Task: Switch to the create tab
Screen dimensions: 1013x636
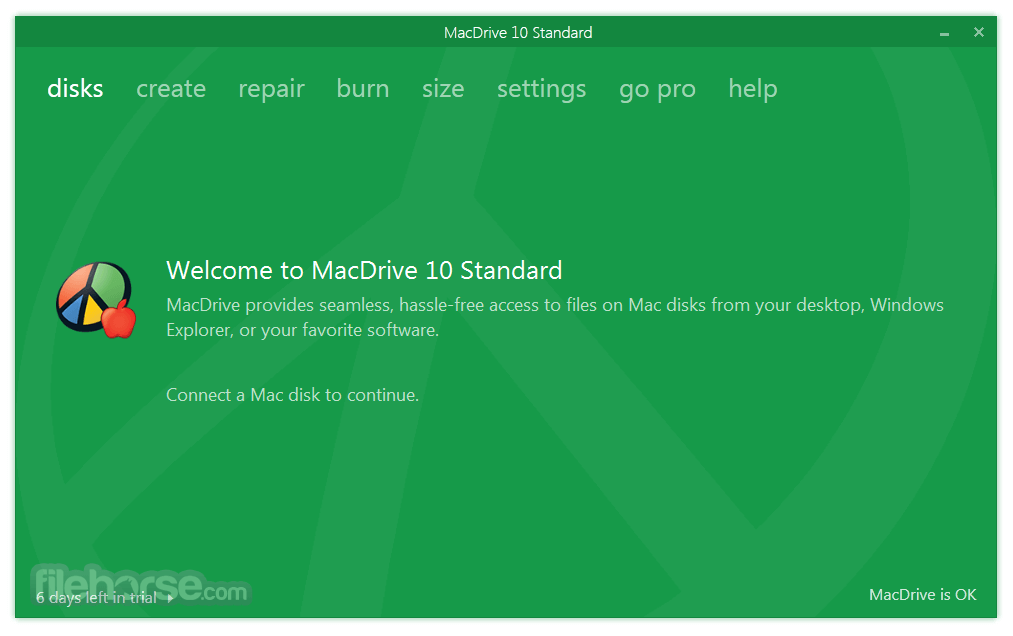Action: 171,89
